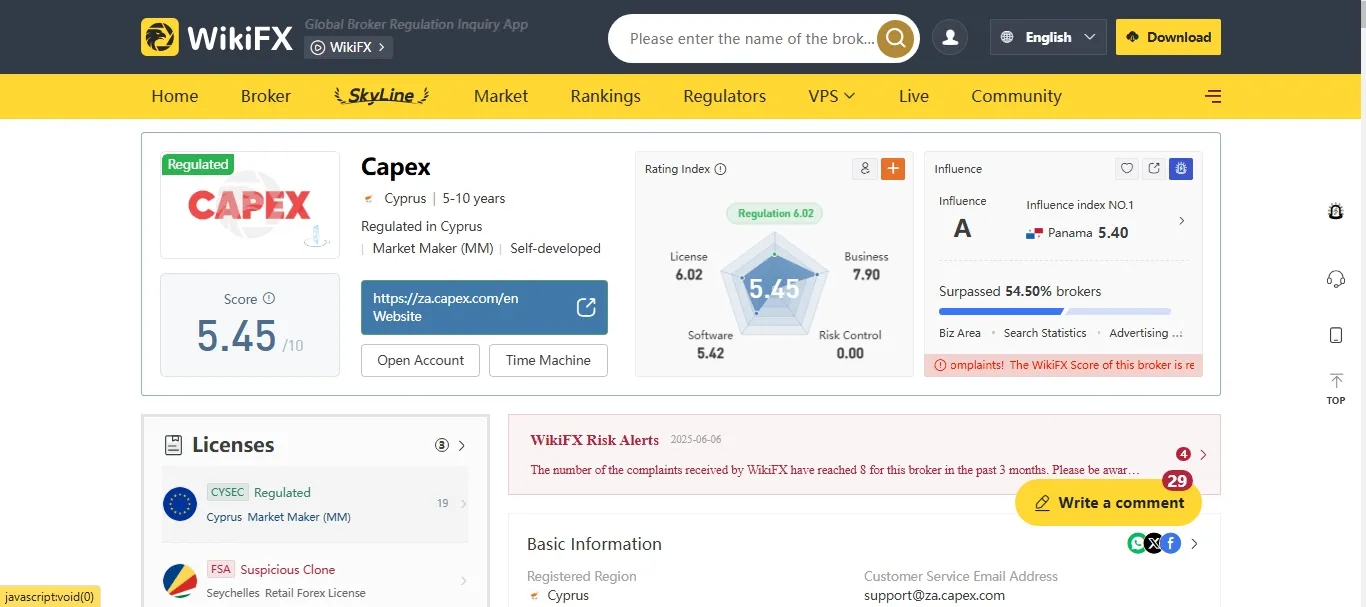Click the green Regulated tag on logo
The width and height of the screenshot is (1366, 607).
coord(198,164)
